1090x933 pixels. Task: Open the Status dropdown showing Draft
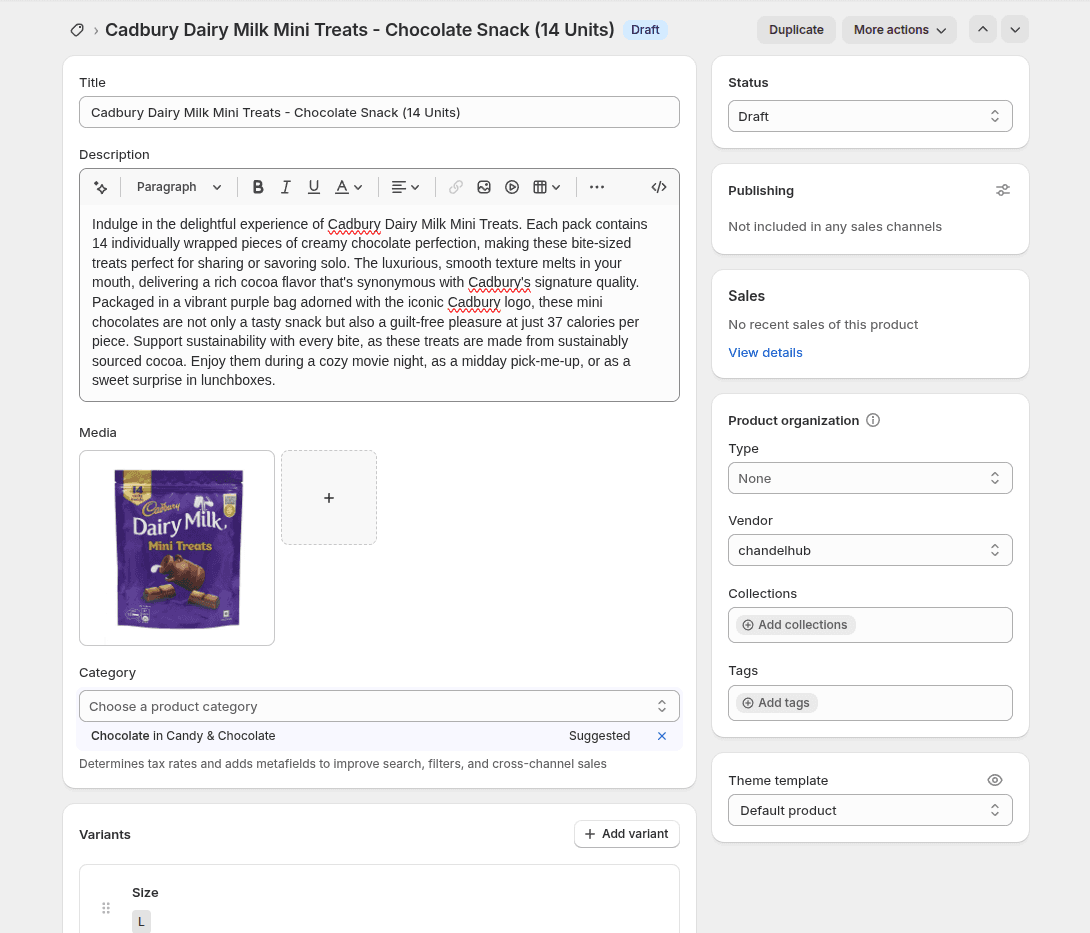pyautogui.click(x=870, y=116)
